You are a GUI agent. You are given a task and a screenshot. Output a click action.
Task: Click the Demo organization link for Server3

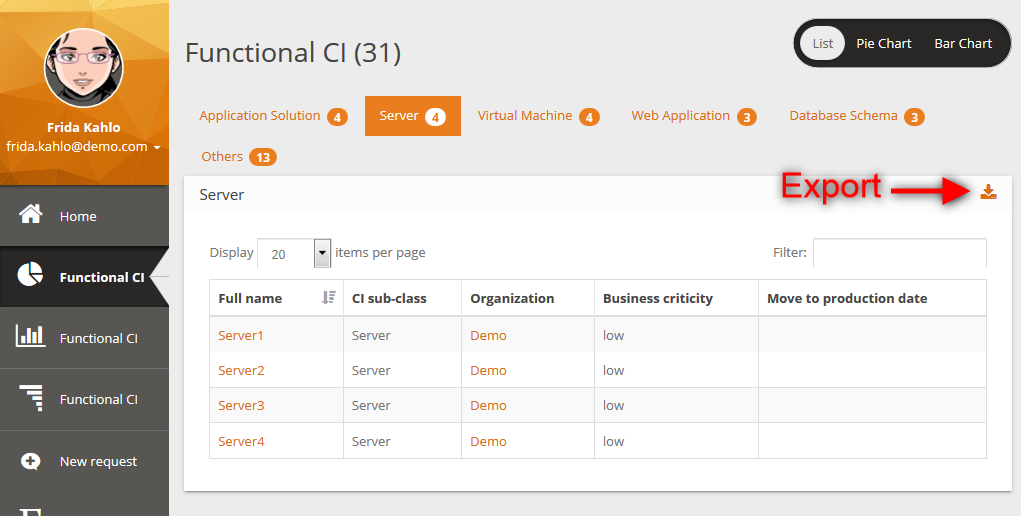point(488,405)
